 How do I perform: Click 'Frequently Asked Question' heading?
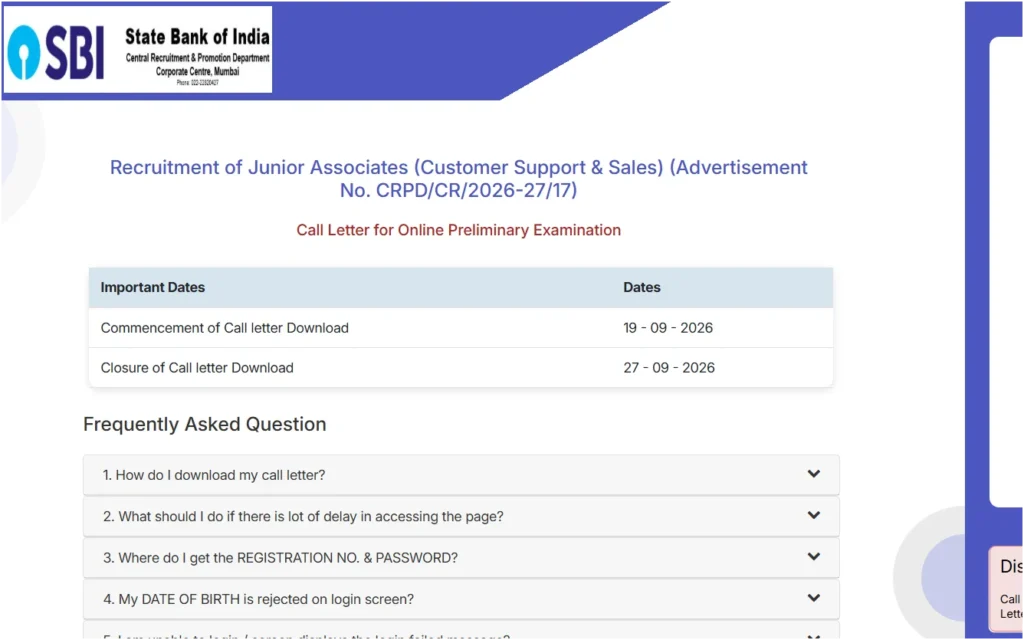(x=204, y=424)
